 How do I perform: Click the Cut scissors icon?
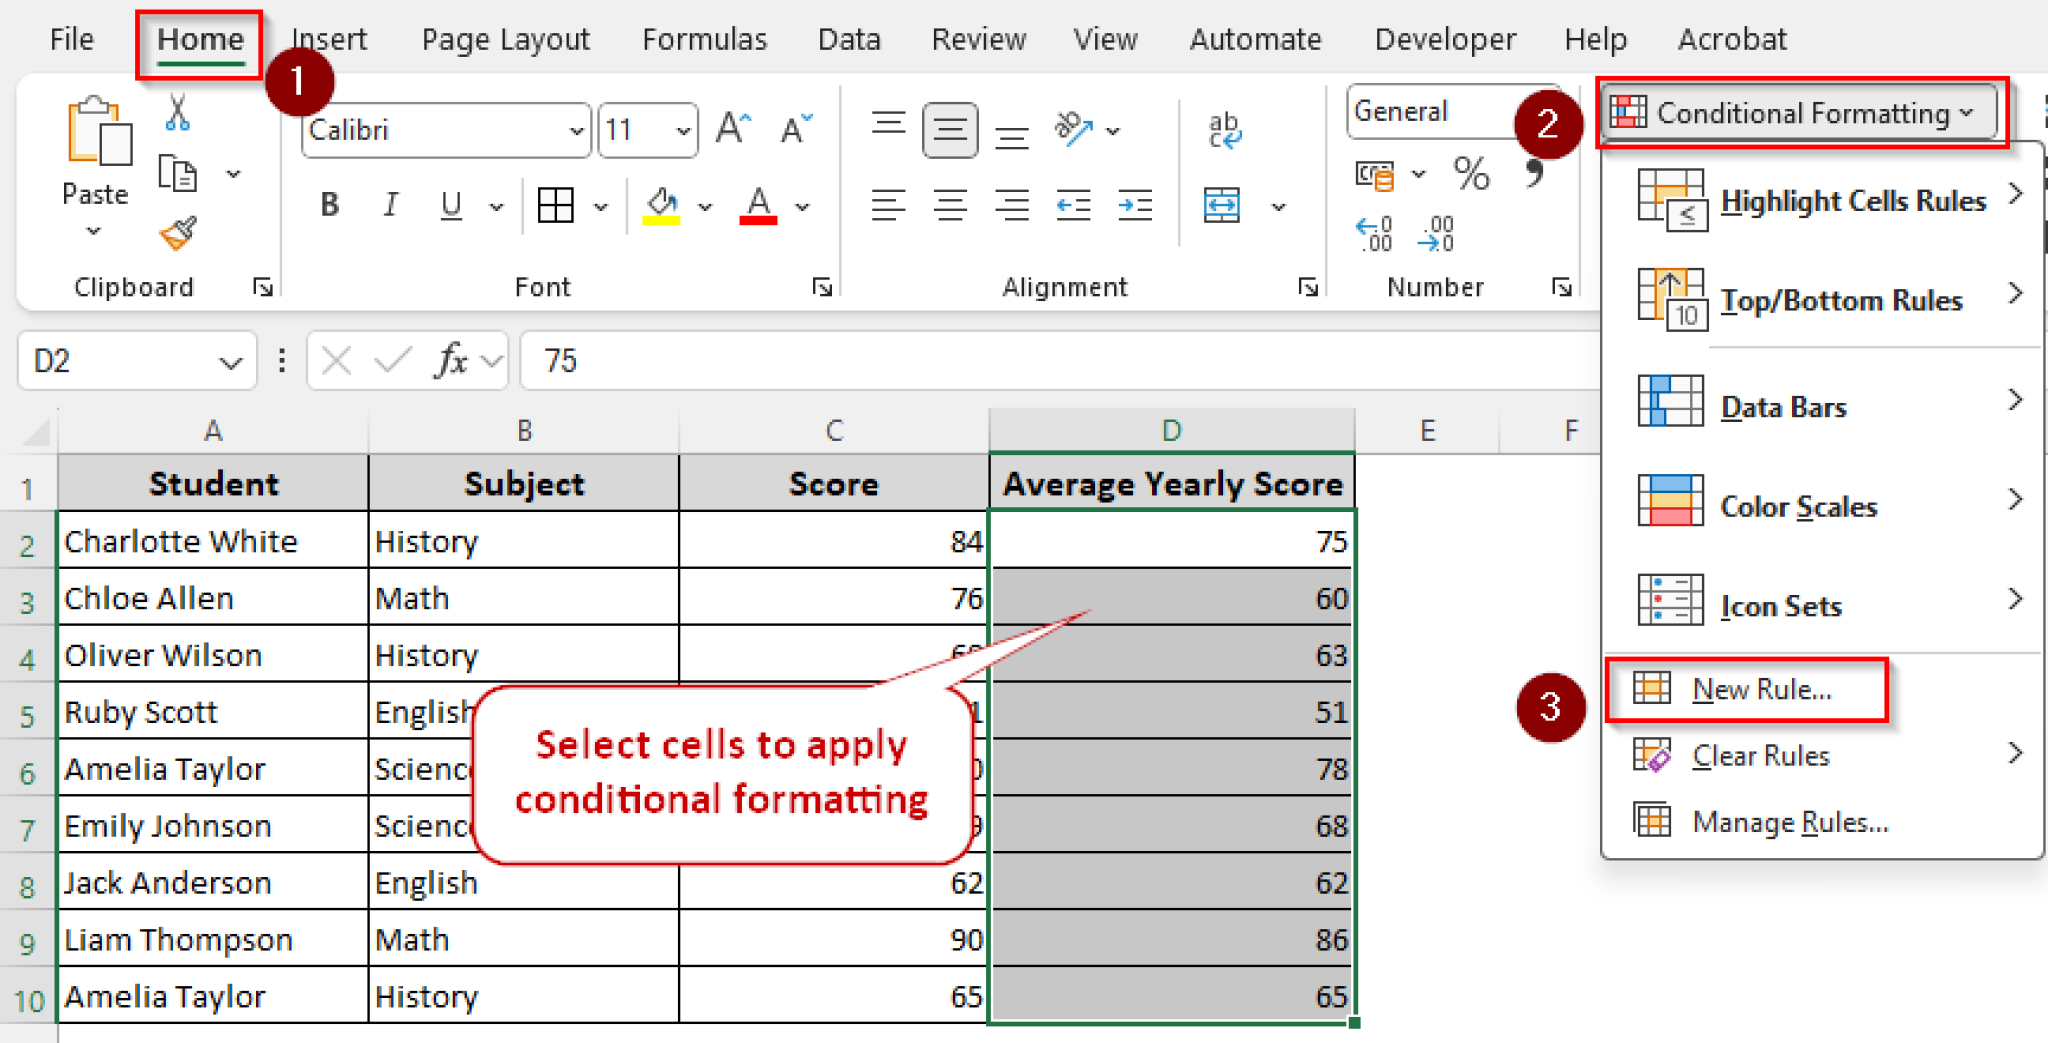click(x=178, y=114)
